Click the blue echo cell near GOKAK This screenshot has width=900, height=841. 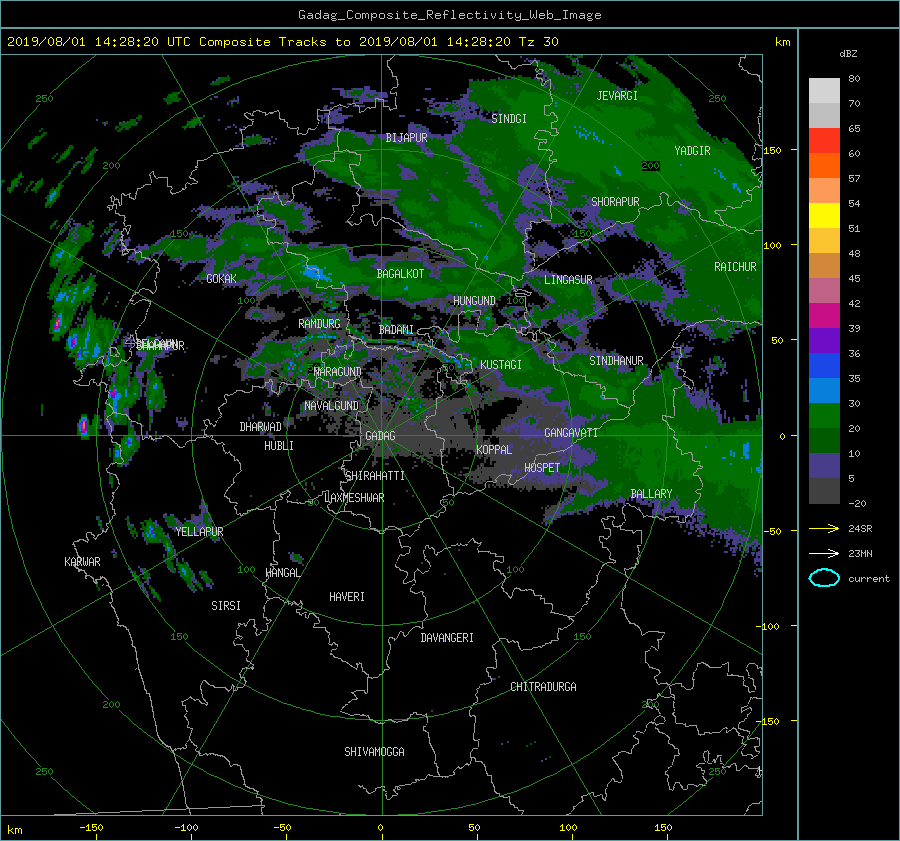click(316, 273)
